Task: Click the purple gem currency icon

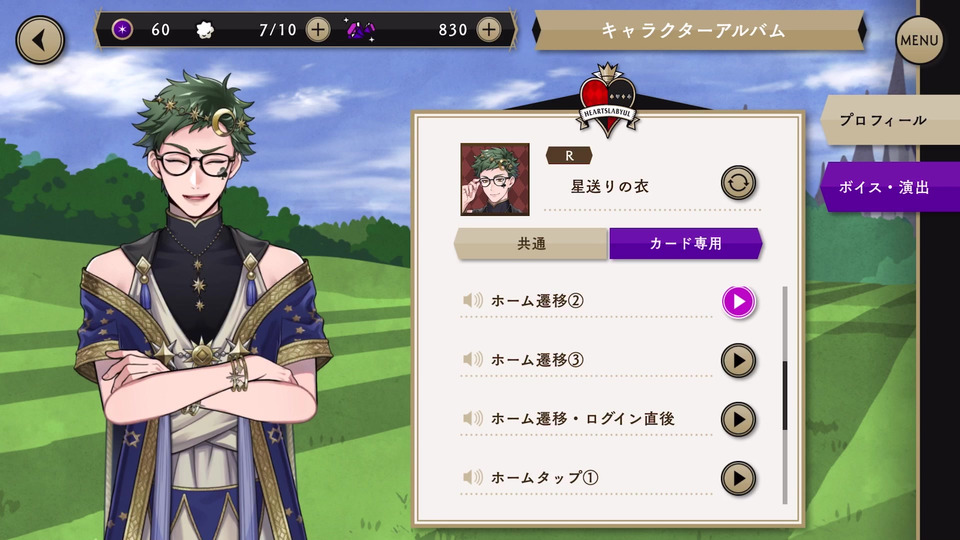Action: 361,29
